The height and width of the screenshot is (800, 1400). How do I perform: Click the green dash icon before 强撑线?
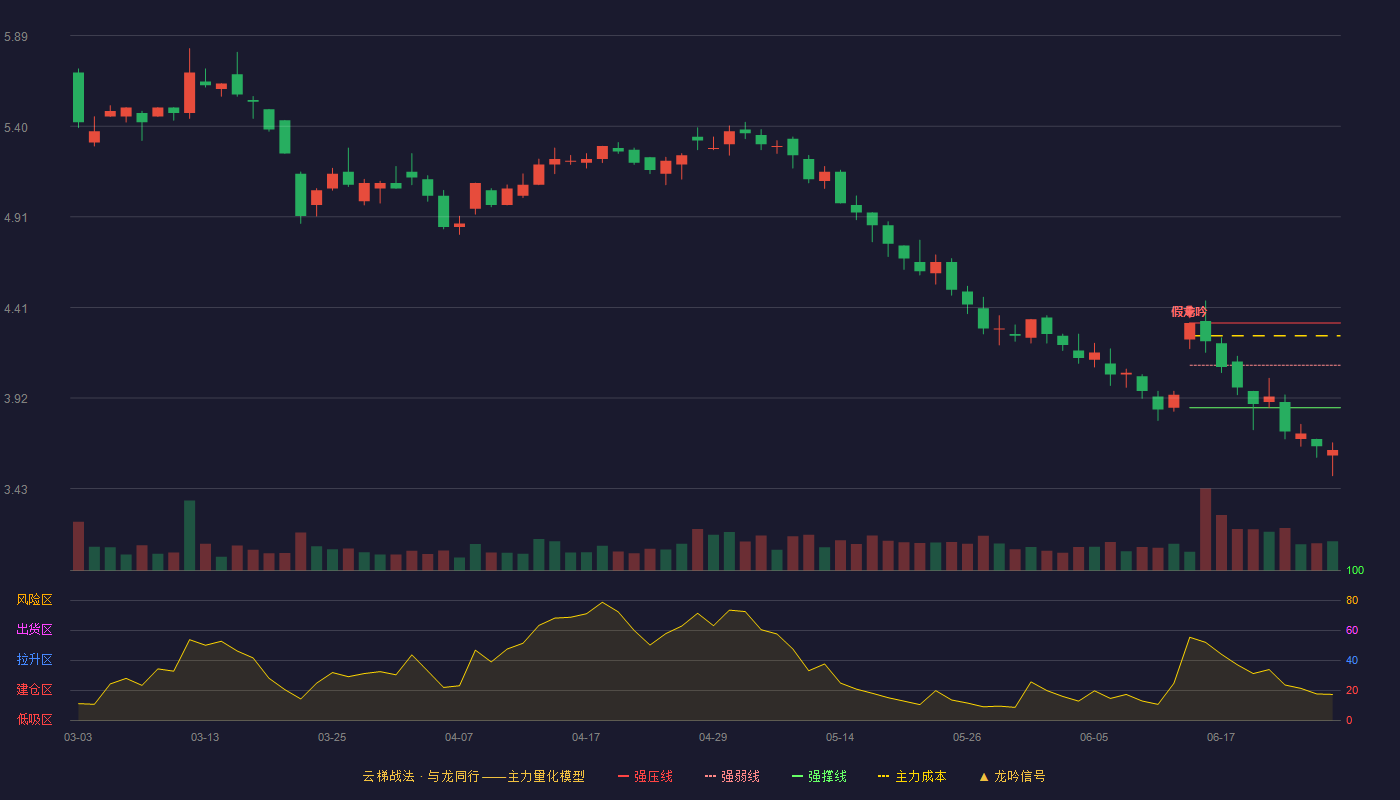[797, 776]
